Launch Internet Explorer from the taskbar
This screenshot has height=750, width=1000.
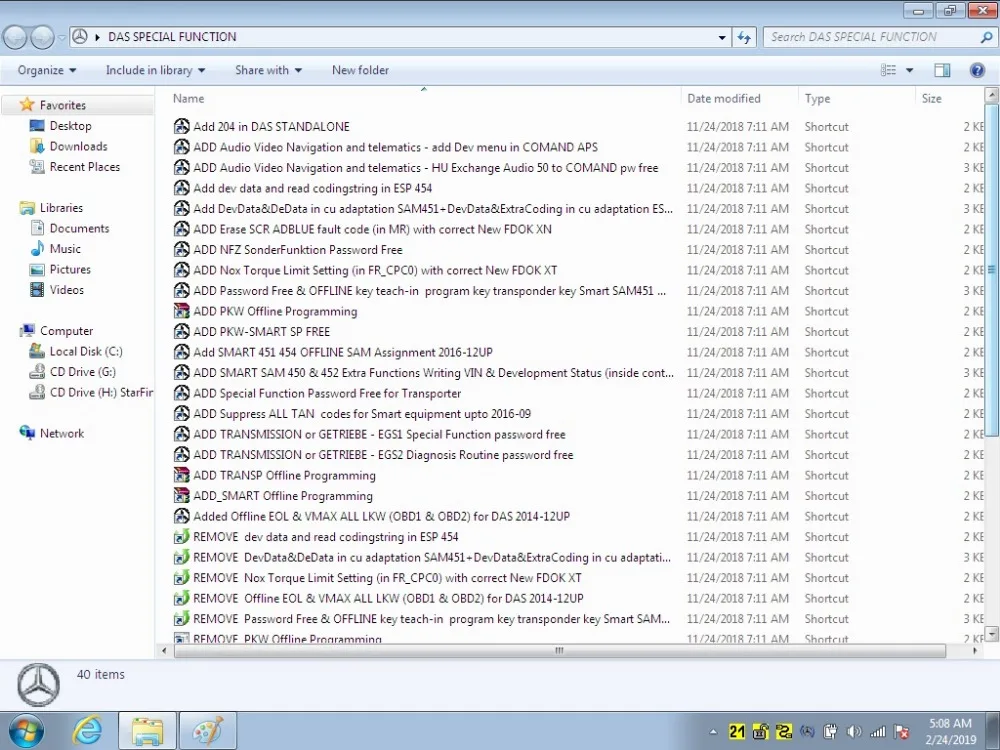(x=87, y=731)
